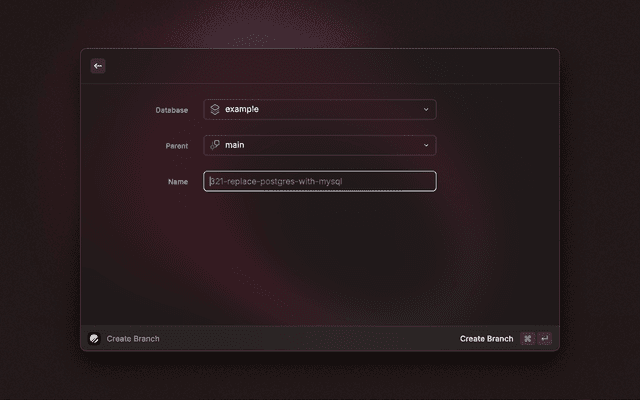Expand the Database dropdown chevron

(x=426, y=109)
